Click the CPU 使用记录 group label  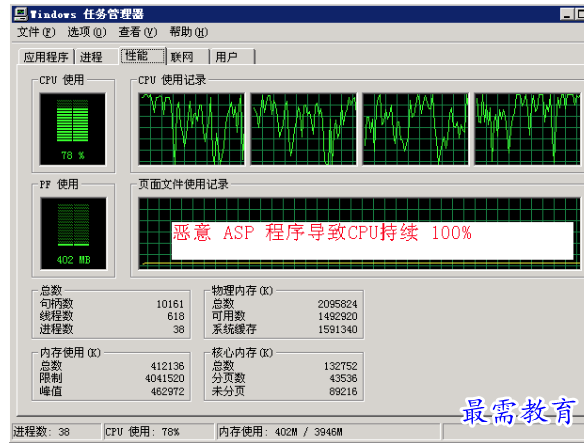172,80
